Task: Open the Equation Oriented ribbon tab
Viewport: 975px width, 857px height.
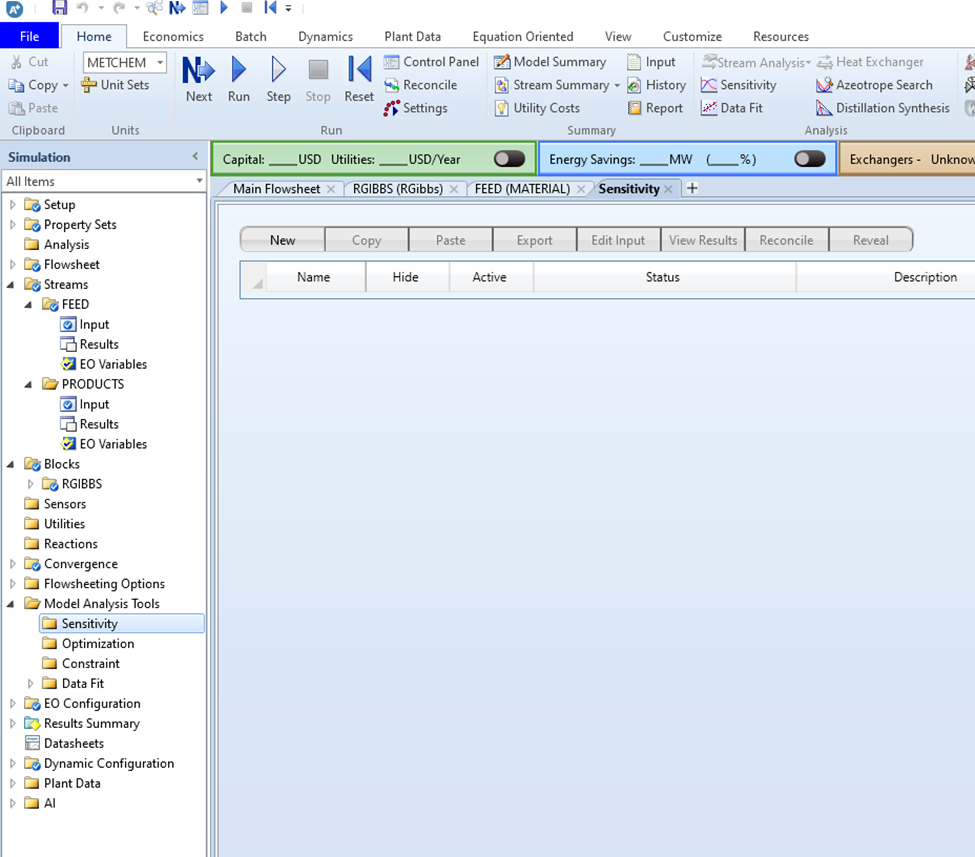Action: (x=523, y=36)
